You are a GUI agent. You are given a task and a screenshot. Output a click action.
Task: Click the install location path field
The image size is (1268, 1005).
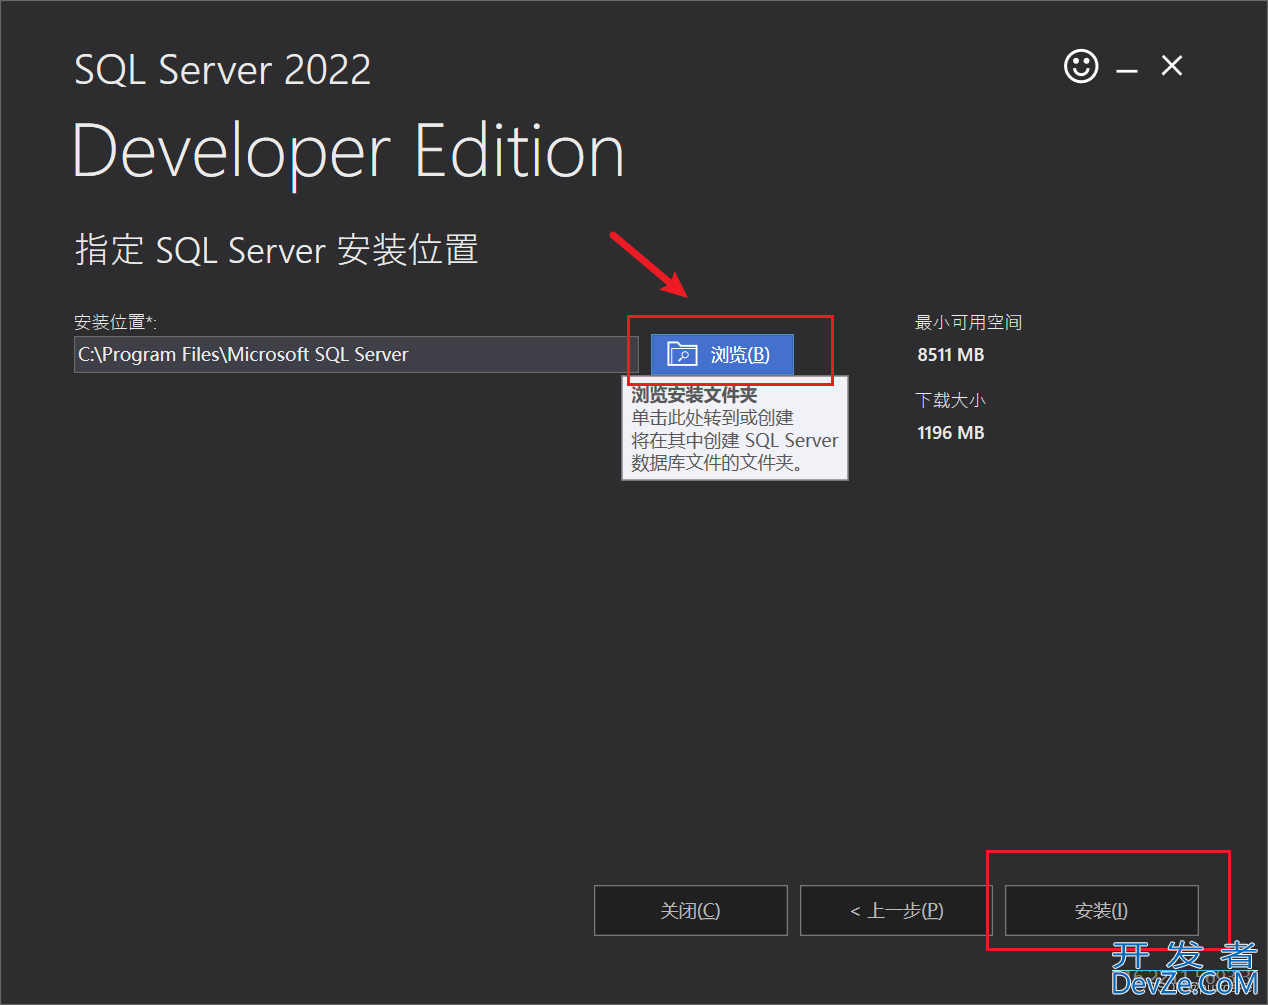click(x=356, y=354)
